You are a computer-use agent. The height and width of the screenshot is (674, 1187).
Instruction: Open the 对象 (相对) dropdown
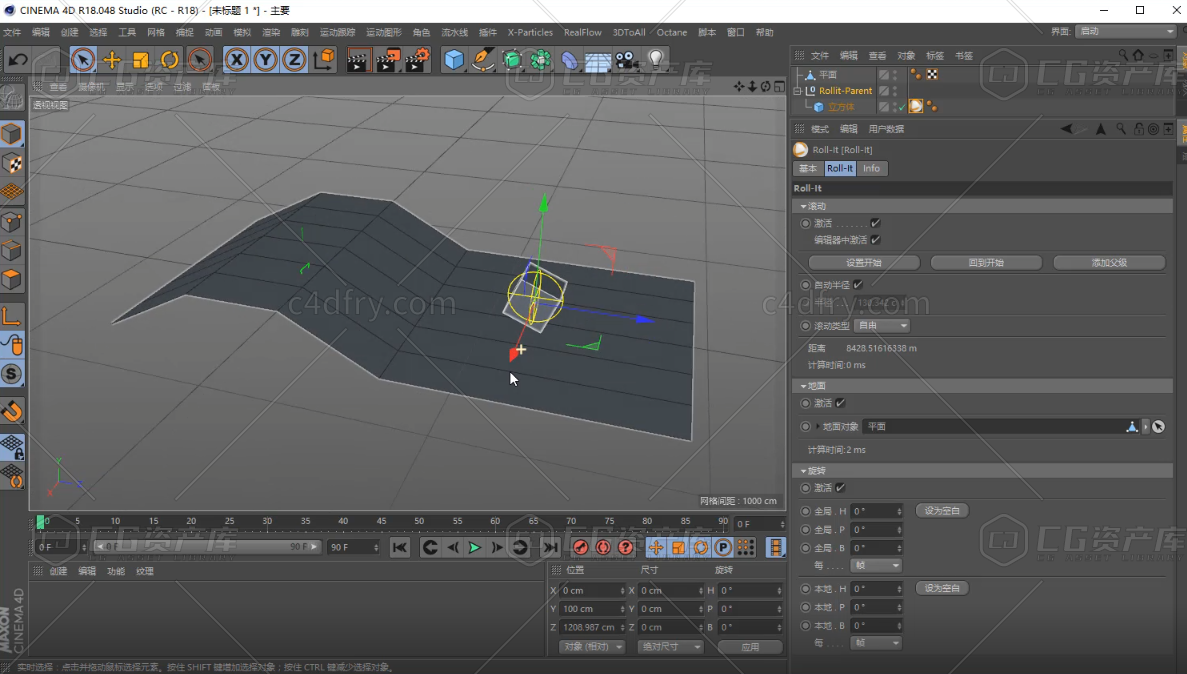[x=592, y=647]
